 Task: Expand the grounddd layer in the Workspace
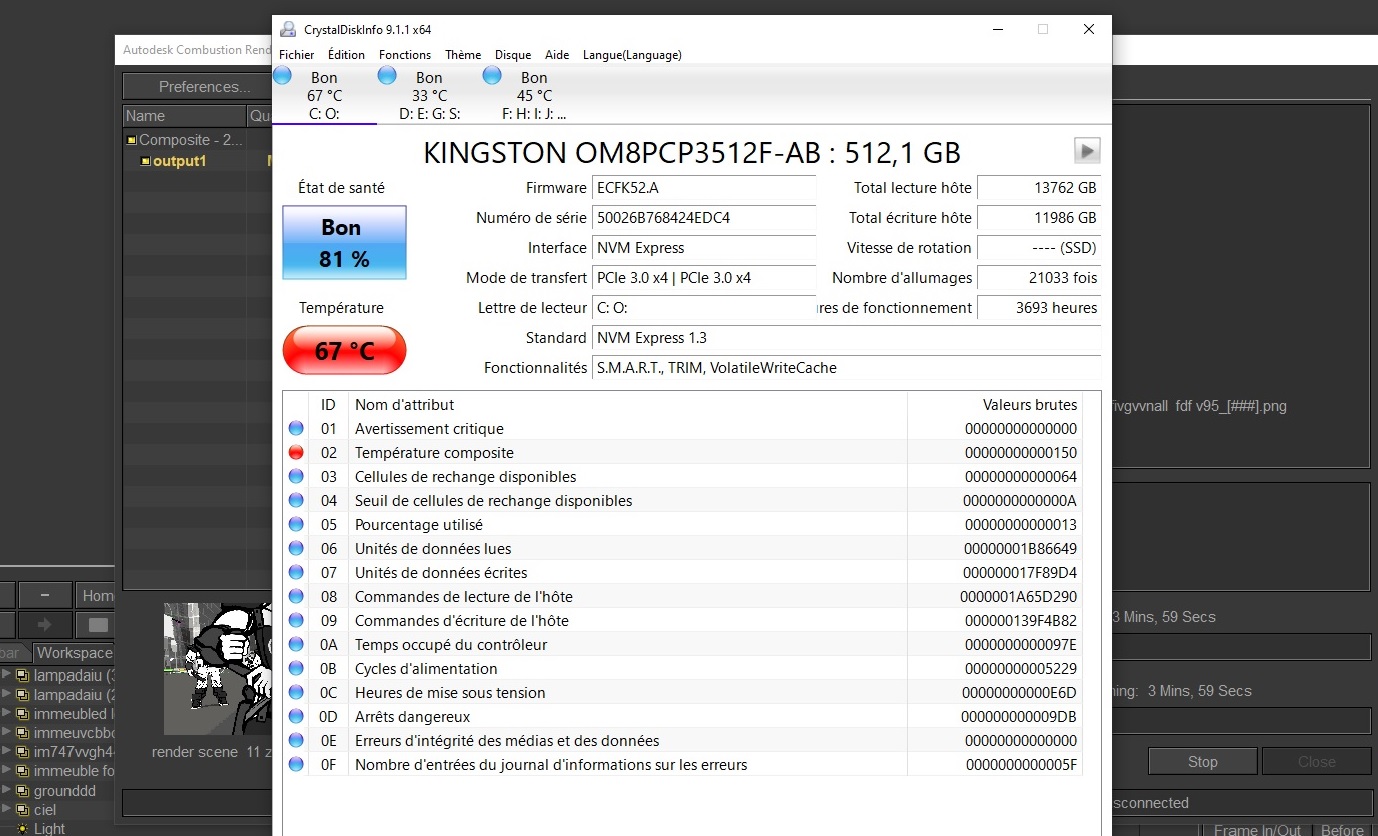click(7, 790)
